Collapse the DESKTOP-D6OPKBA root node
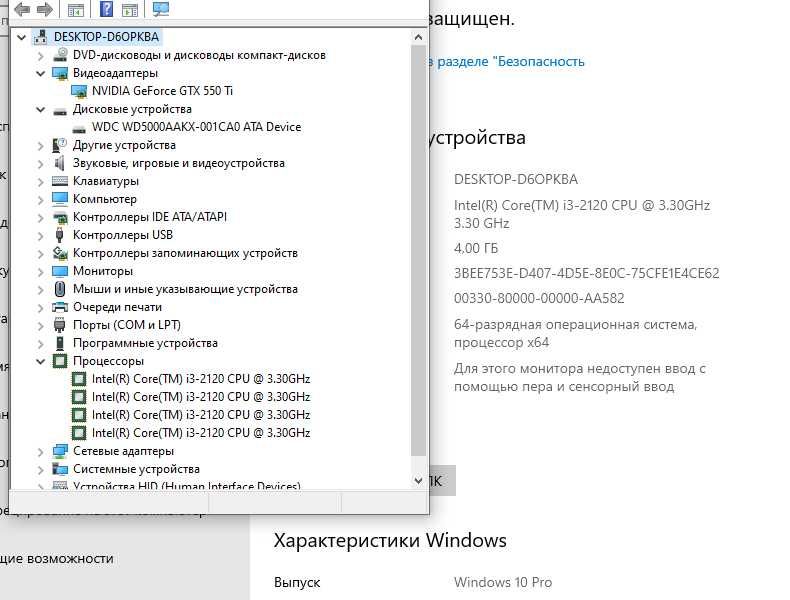The image size is (790, 600). tap(22, 37)
